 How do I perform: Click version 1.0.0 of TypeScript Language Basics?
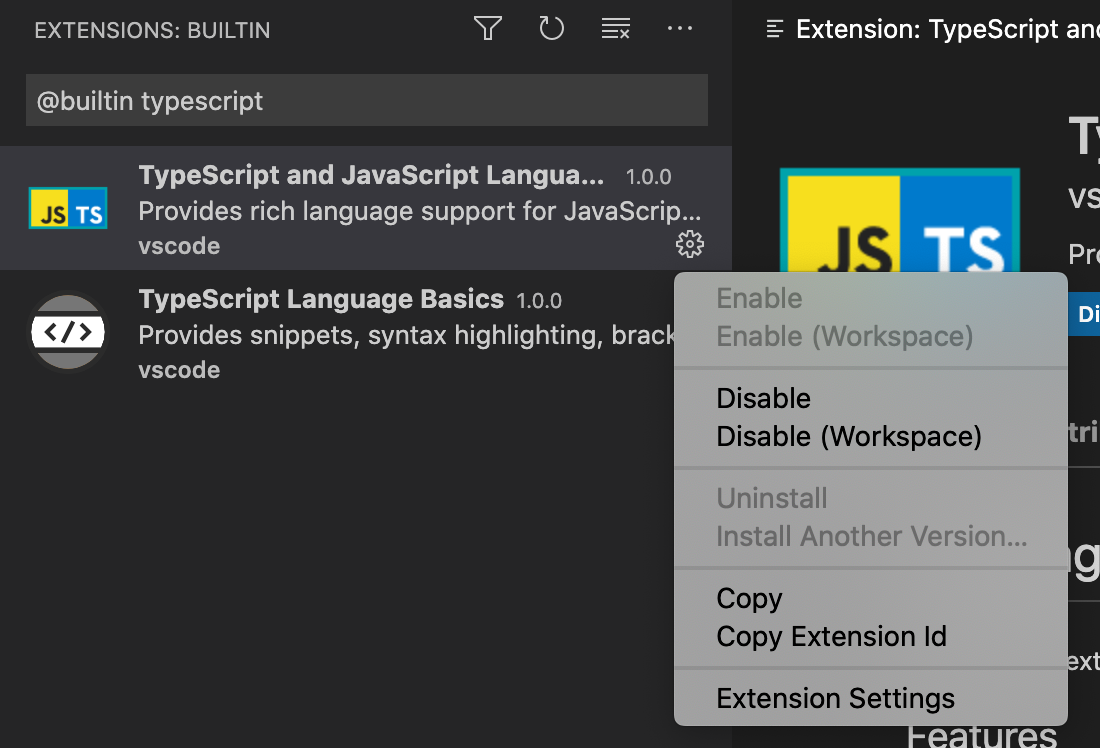click(x=539, y=301)
